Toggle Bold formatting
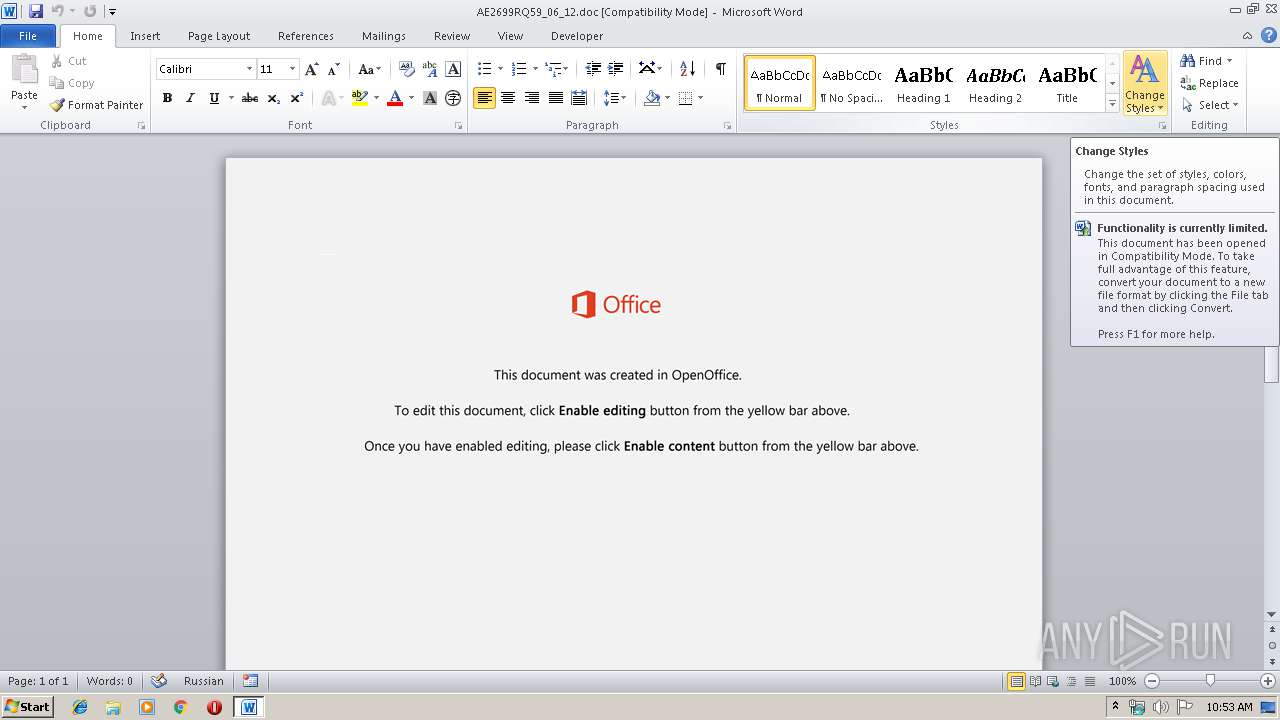 coord(167,98)
